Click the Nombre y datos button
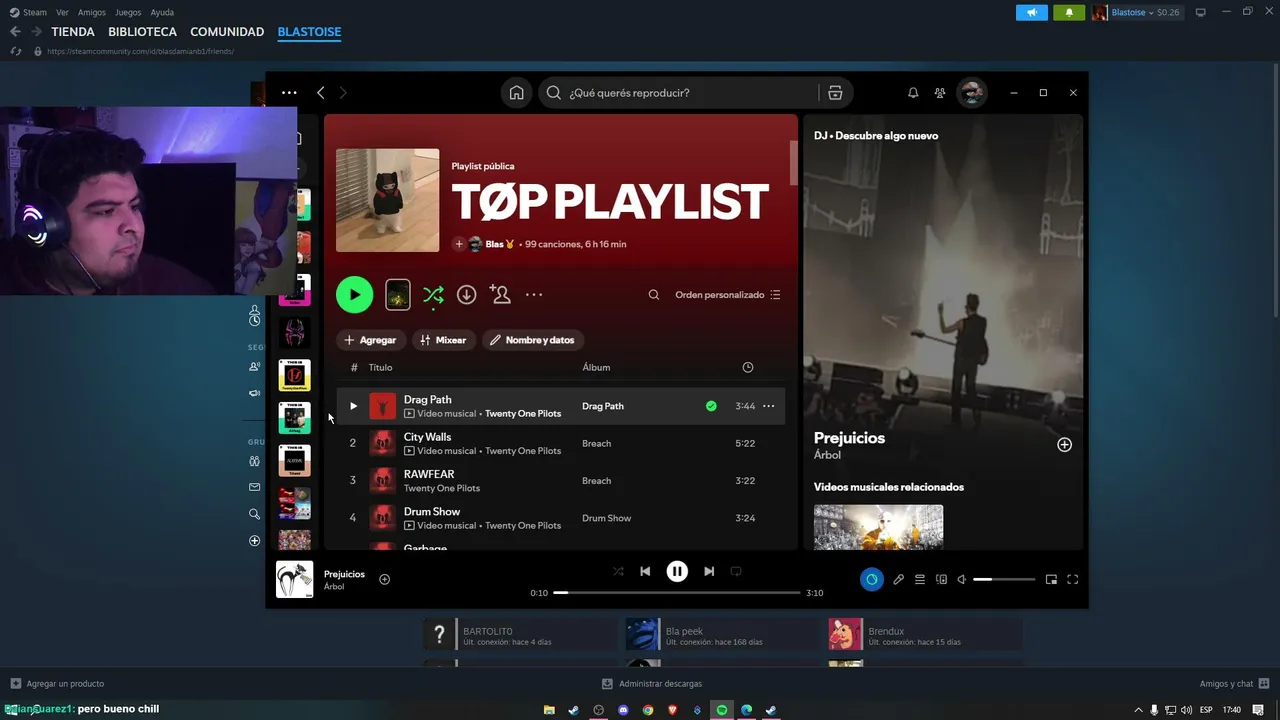This screenshot has height=720, width=1280. [x=533, y=340]
